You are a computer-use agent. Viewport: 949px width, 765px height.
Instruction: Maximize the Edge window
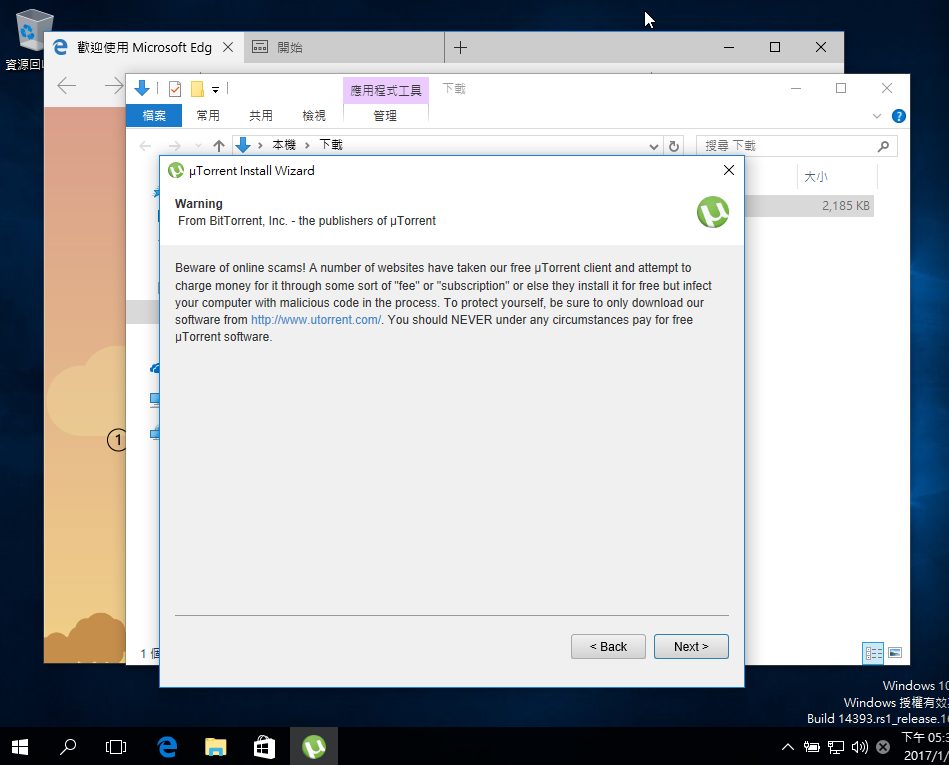point(775,47)
